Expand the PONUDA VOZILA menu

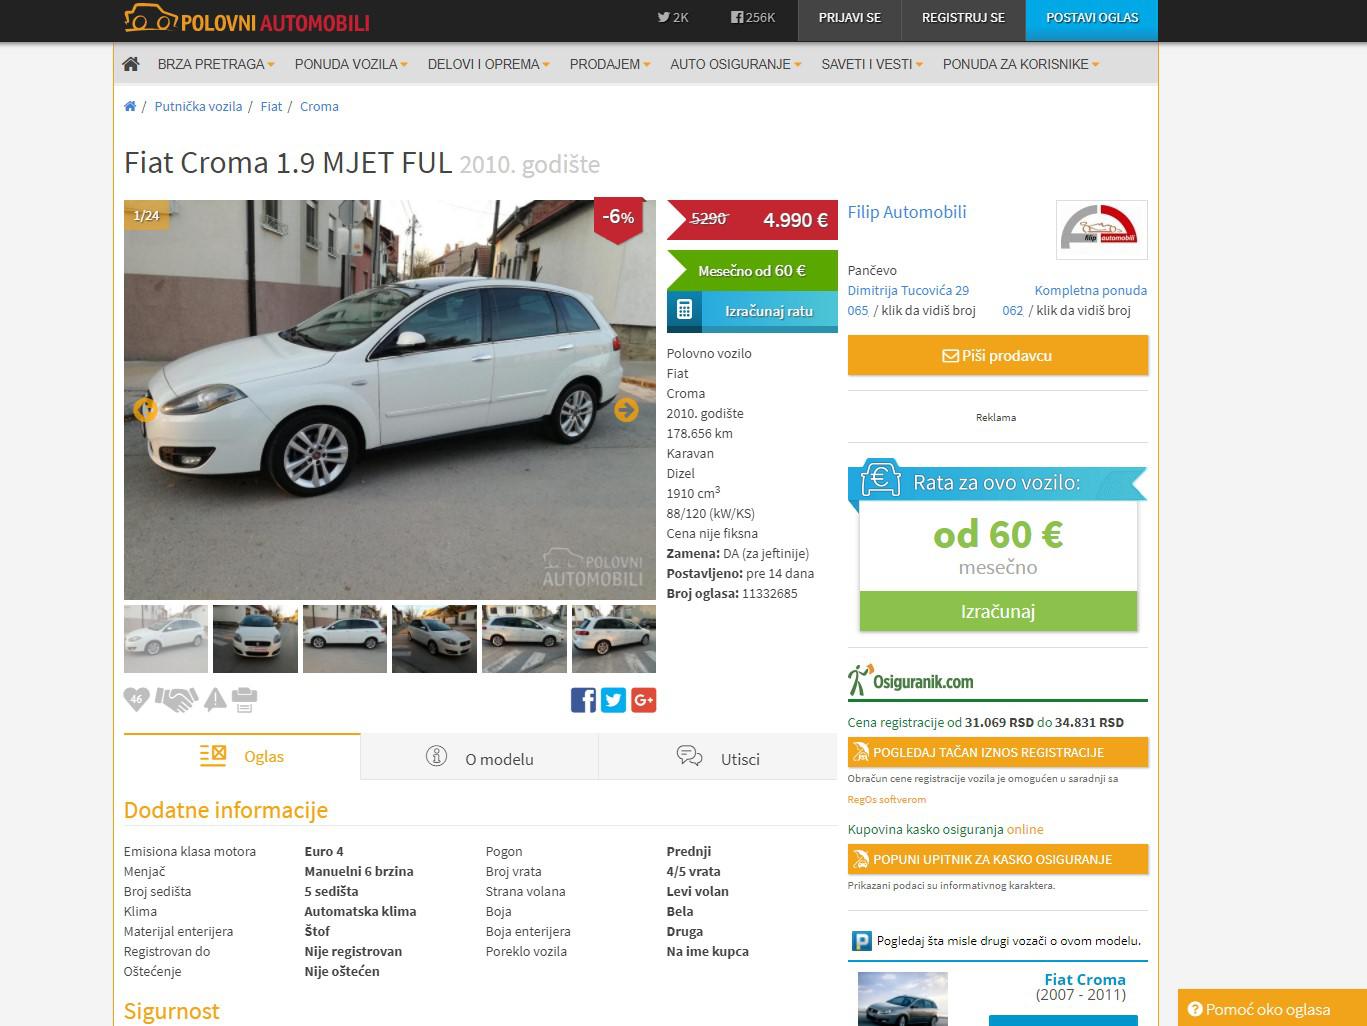coord(351,64)
